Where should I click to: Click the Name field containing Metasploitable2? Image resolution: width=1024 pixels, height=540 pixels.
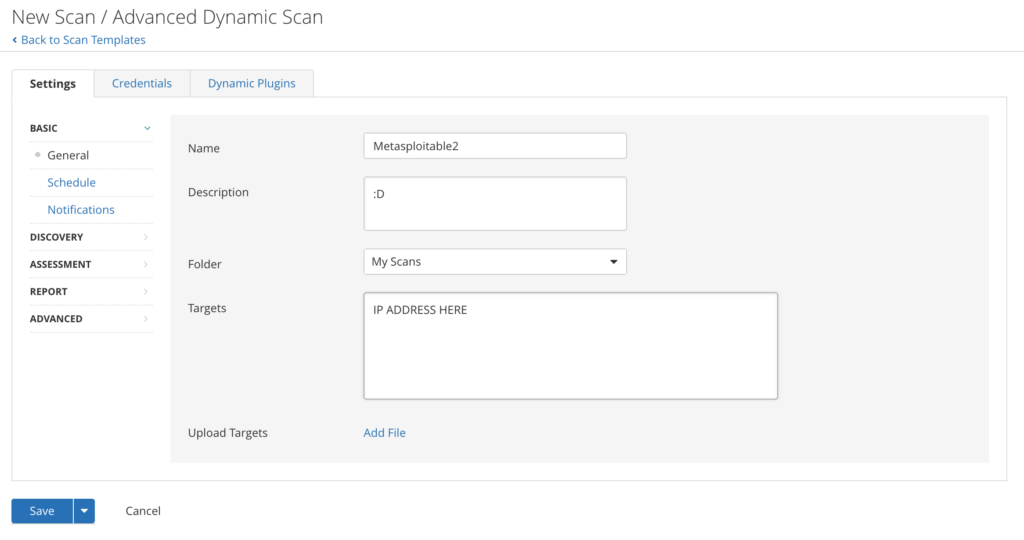[x=495, y=146]
